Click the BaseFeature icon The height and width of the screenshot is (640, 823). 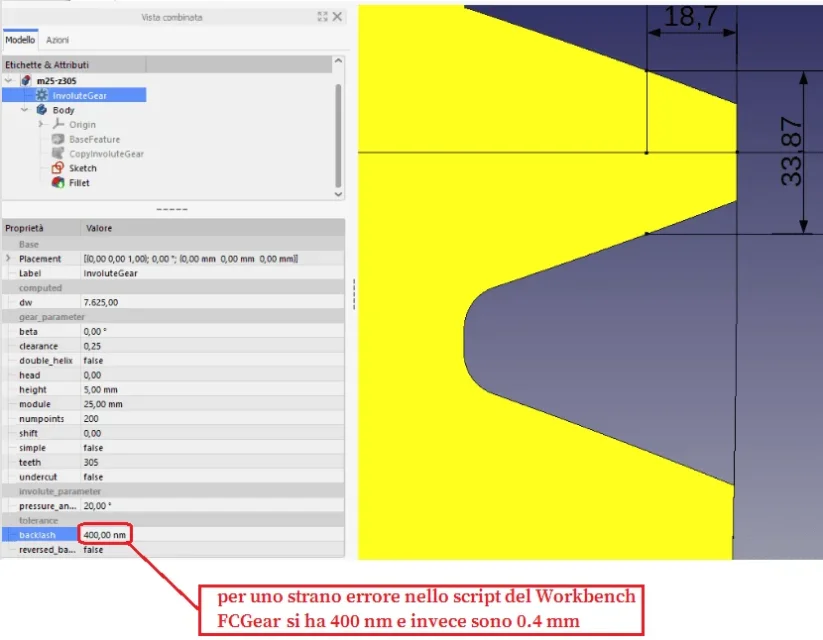[58, 139]
